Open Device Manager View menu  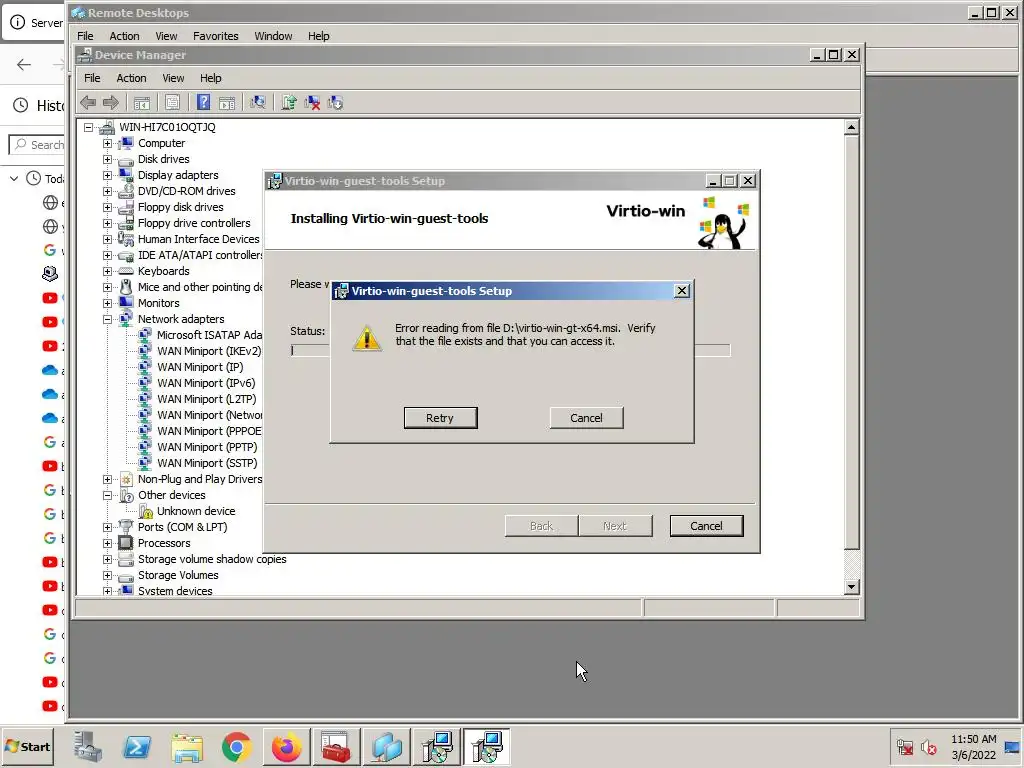(x=173, y=78)
